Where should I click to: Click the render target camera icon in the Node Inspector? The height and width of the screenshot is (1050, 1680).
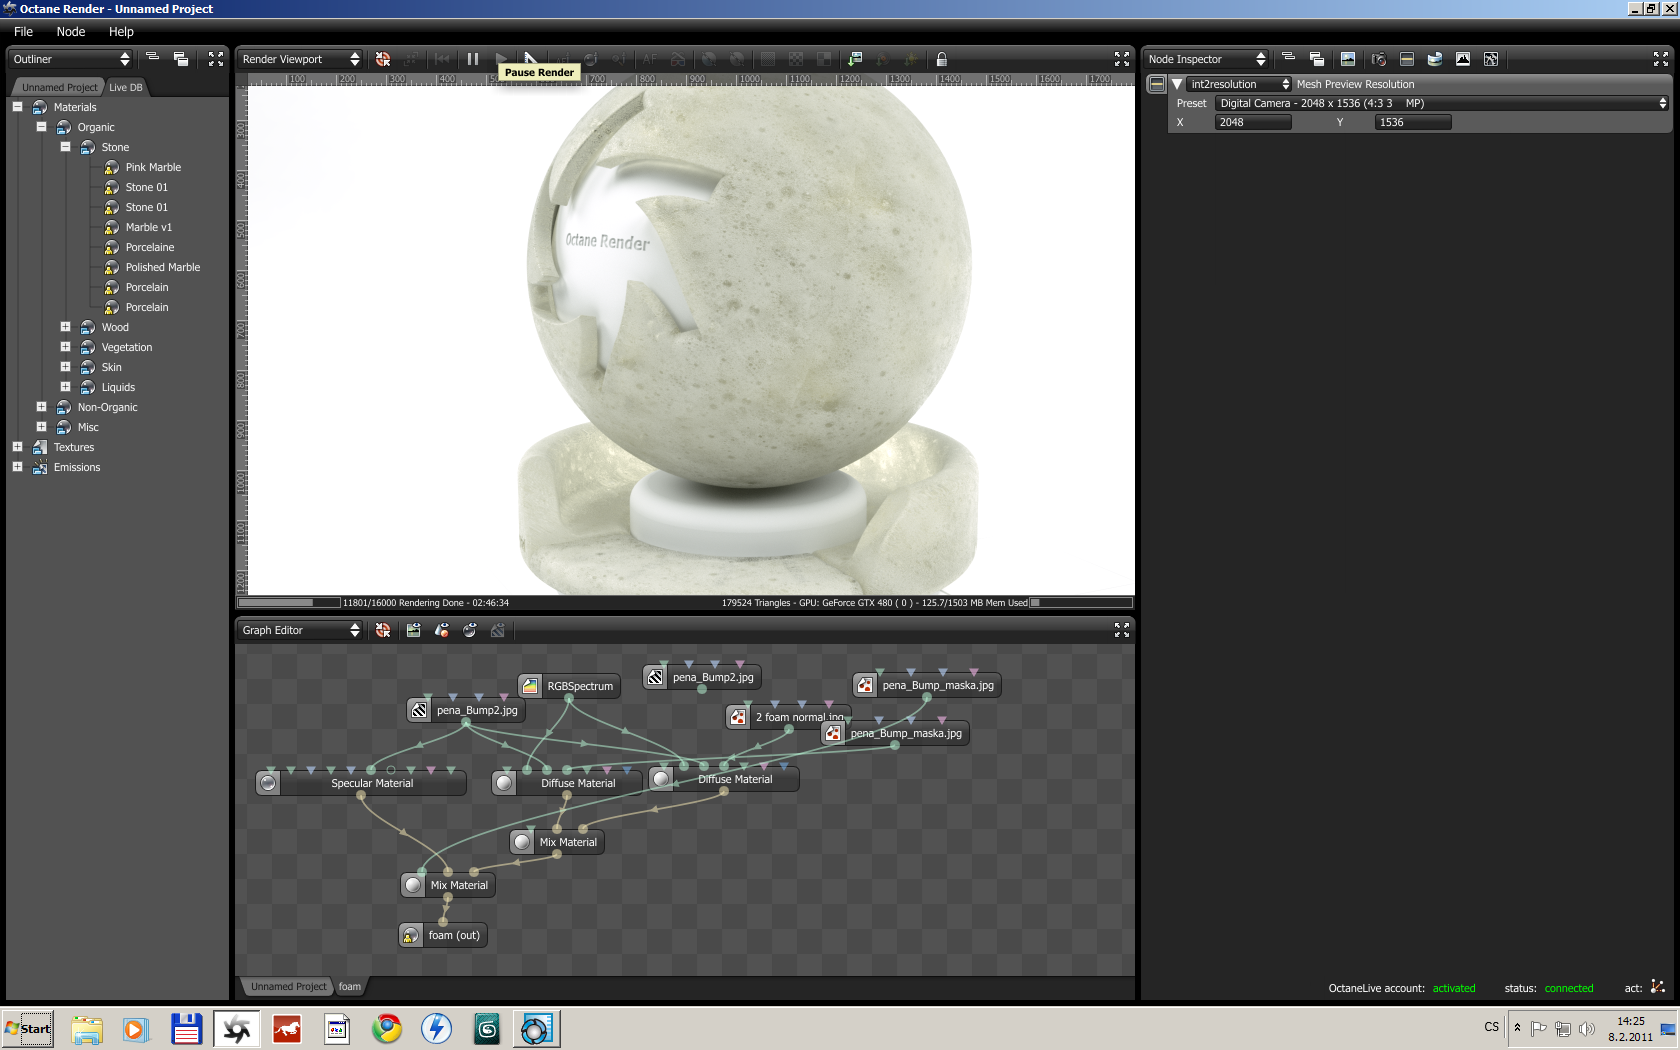1379,59
